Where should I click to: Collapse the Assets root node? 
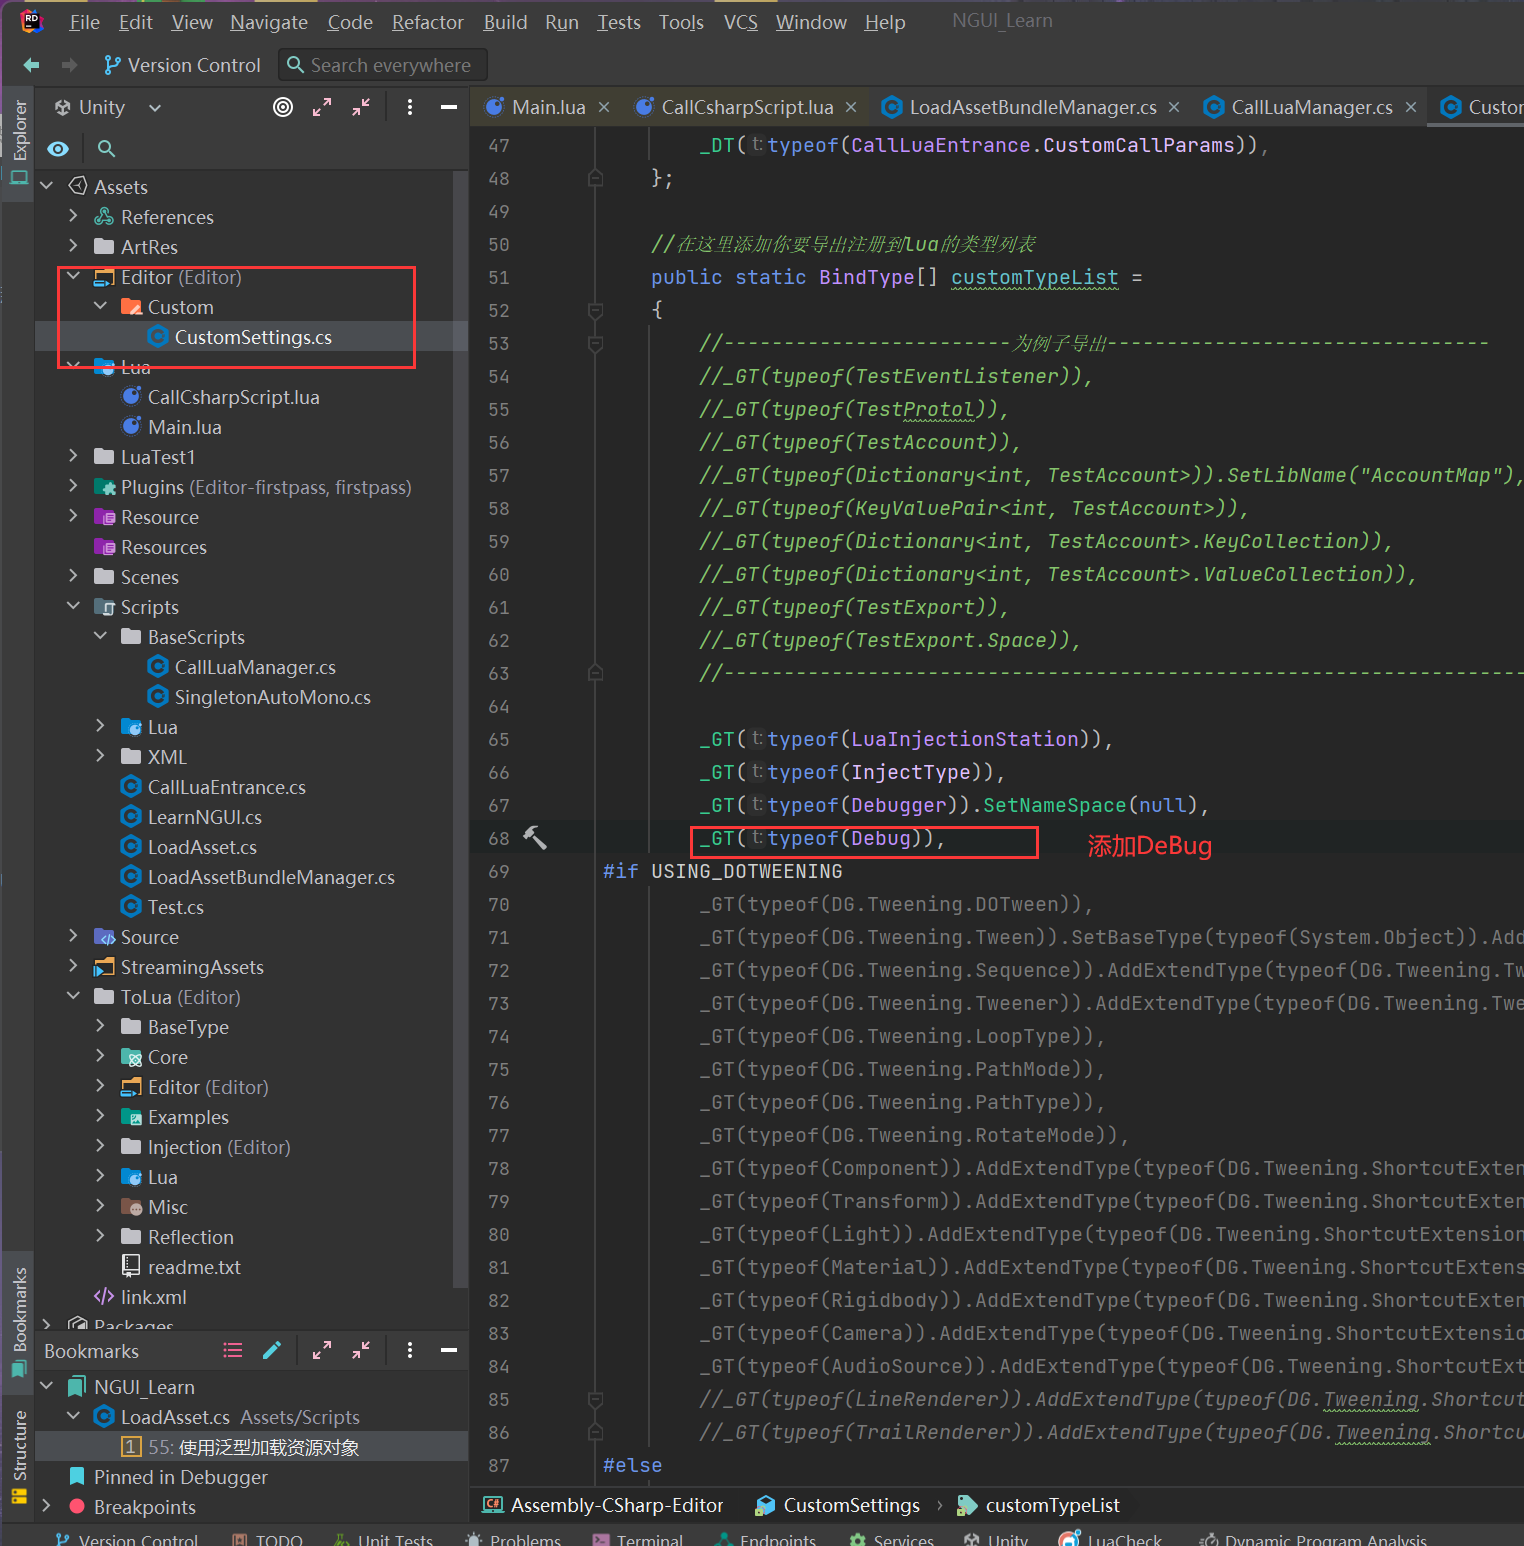pos(47,186)
